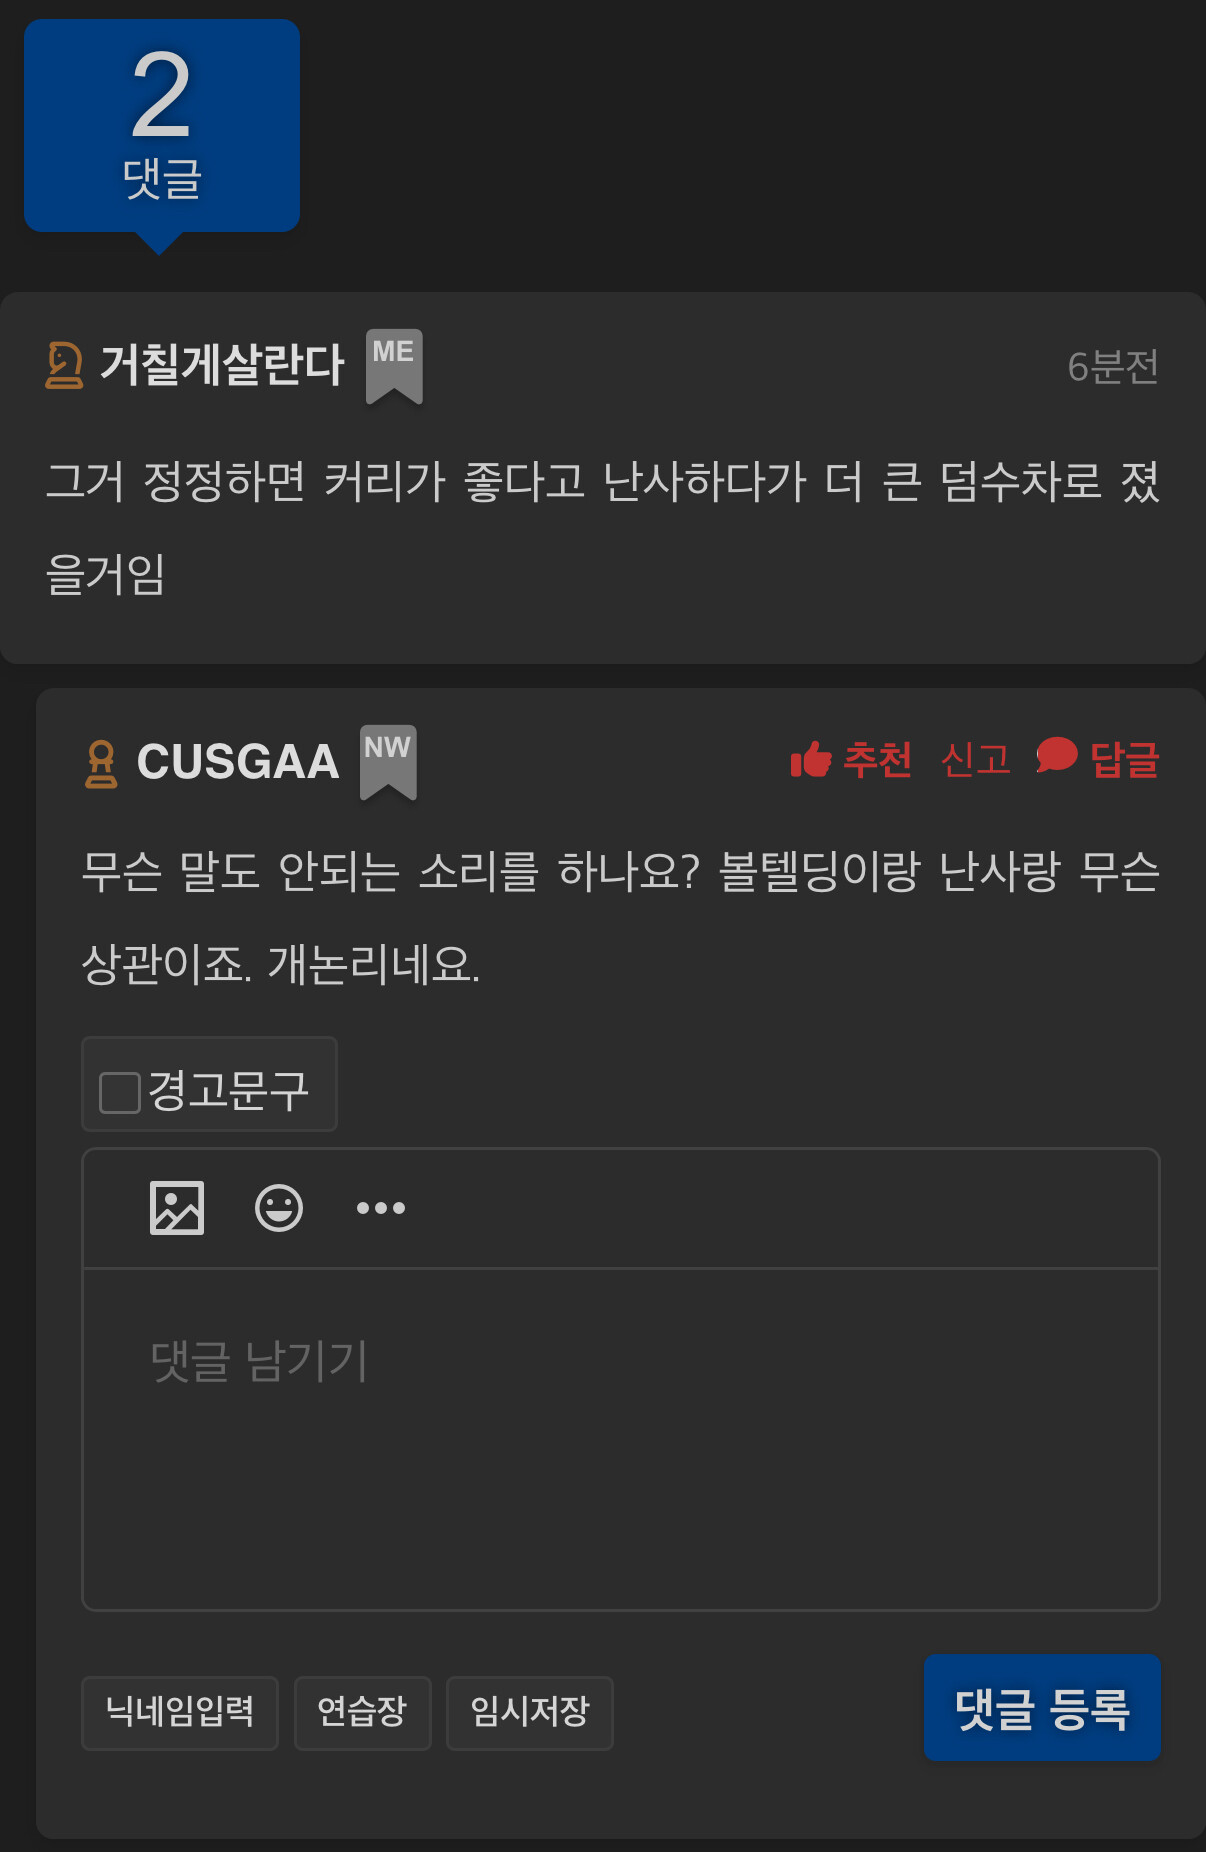This screenshot has height=1852, width=1206.
Task: Click the 댓글 남기기 text area
Action: click(x=621, y=1439)
